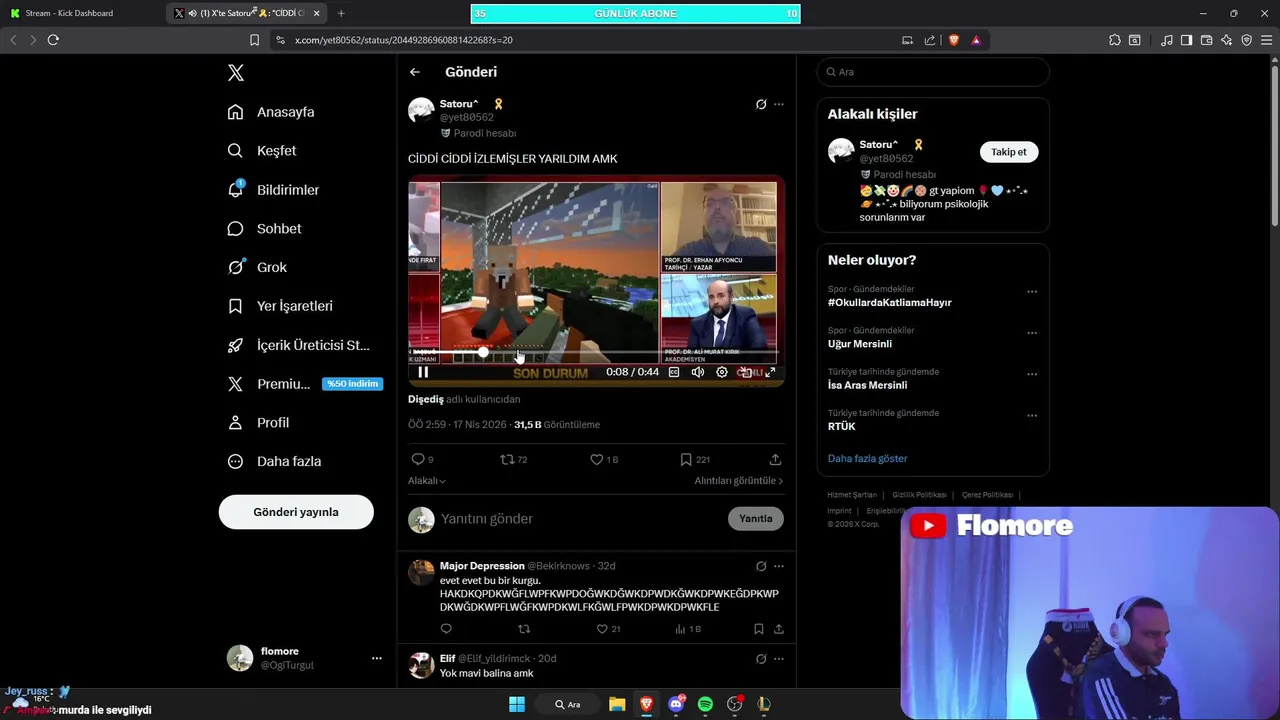Like Major Depression's reply

click(x=608, y=629)
